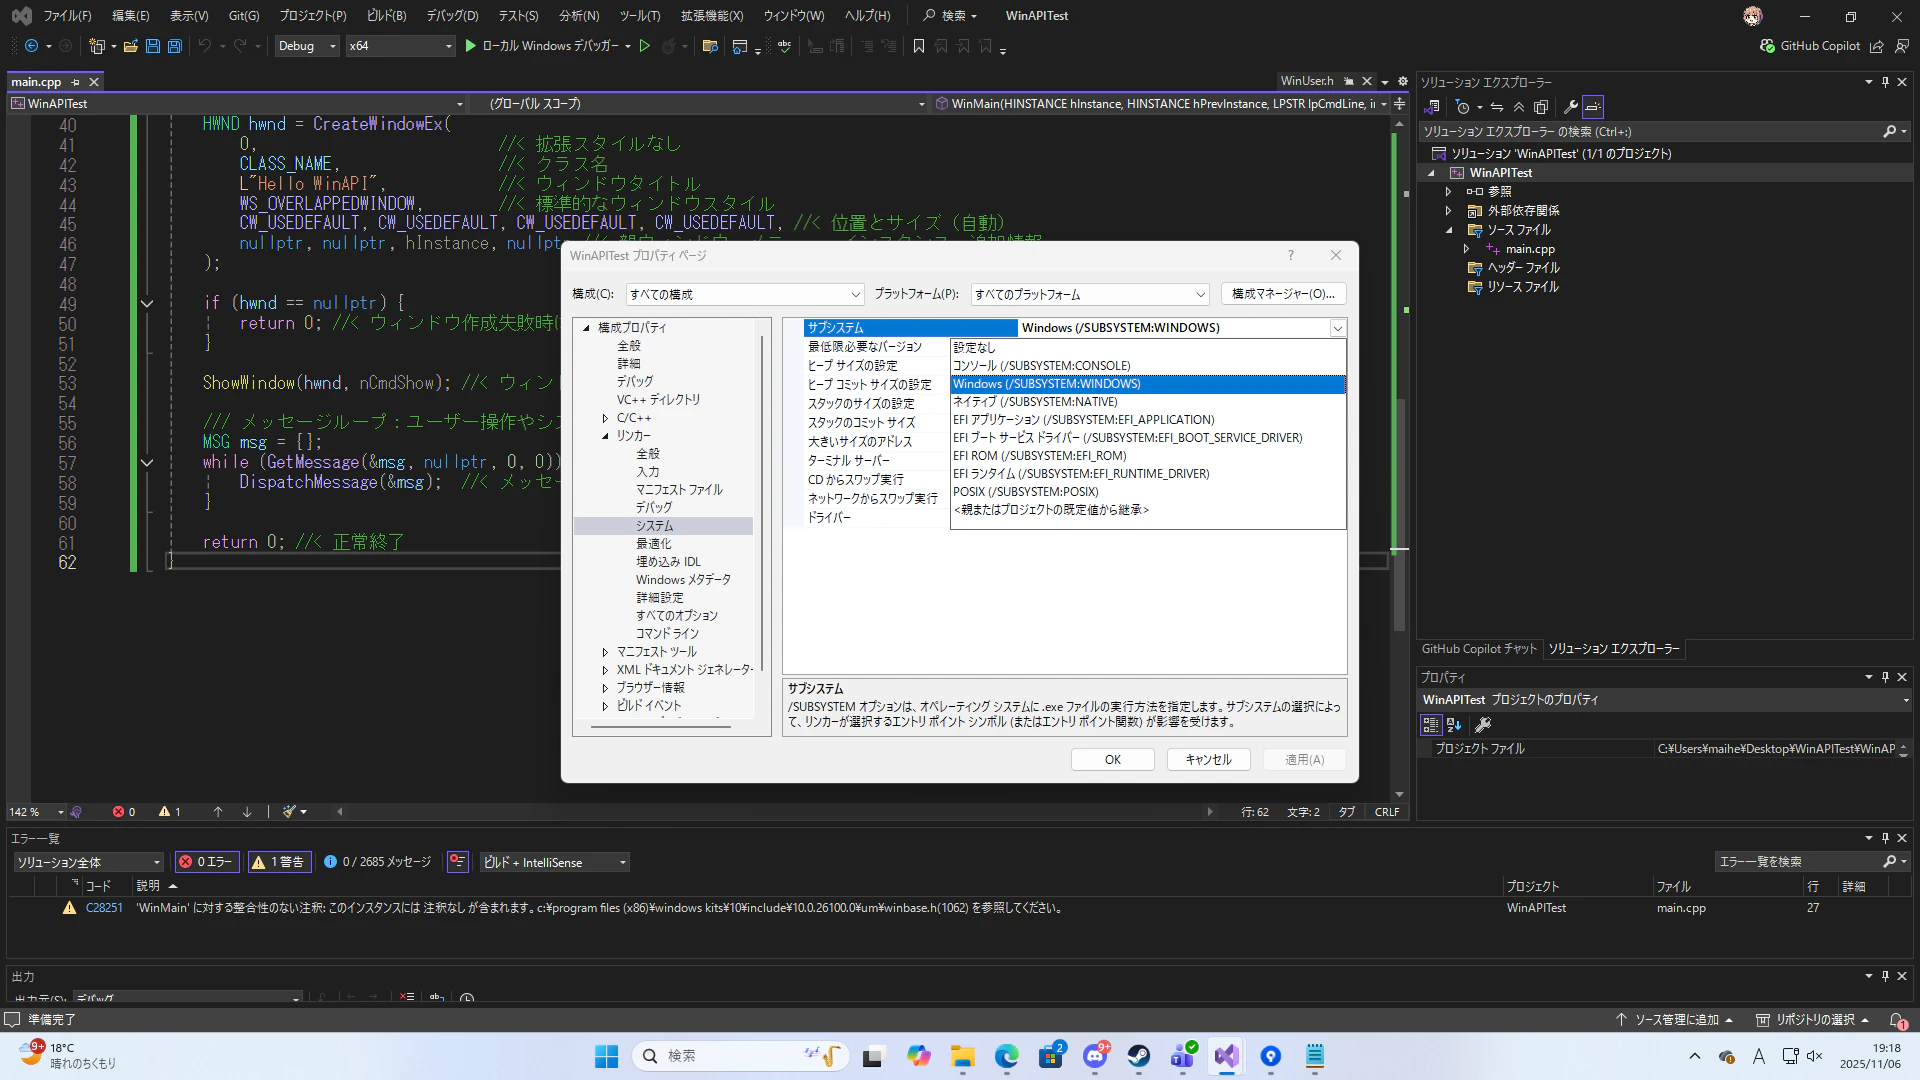Toggle the messages filter in the Error List
Image resolution: width=1920 pixels, height=1080 pixels.
(377, 862)
